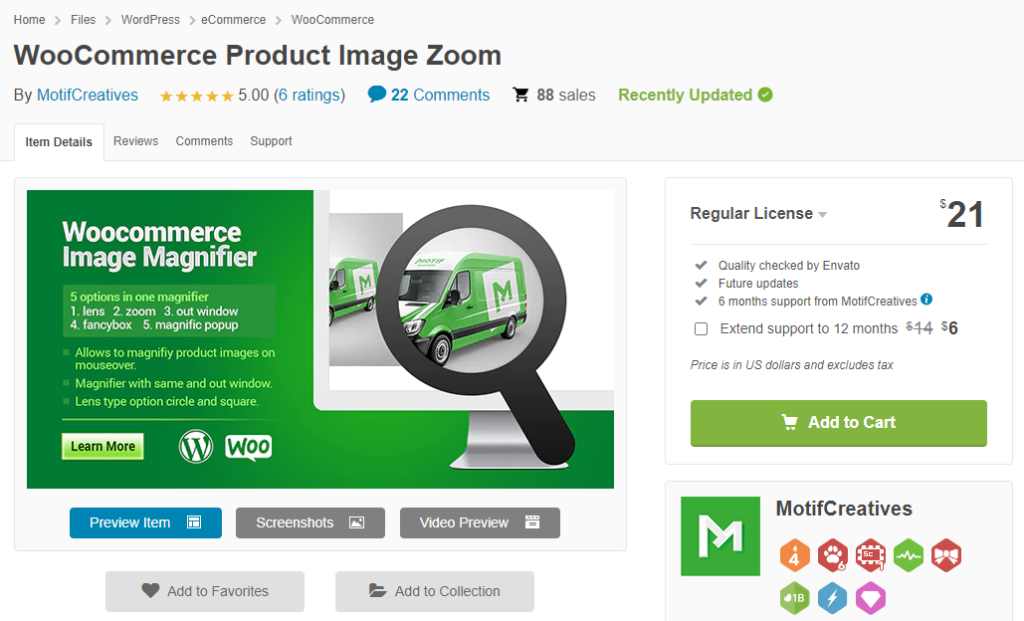This screenshot has width=1024, height=621.
Task: Click the pink diamond badge
Action: (871, 597)
